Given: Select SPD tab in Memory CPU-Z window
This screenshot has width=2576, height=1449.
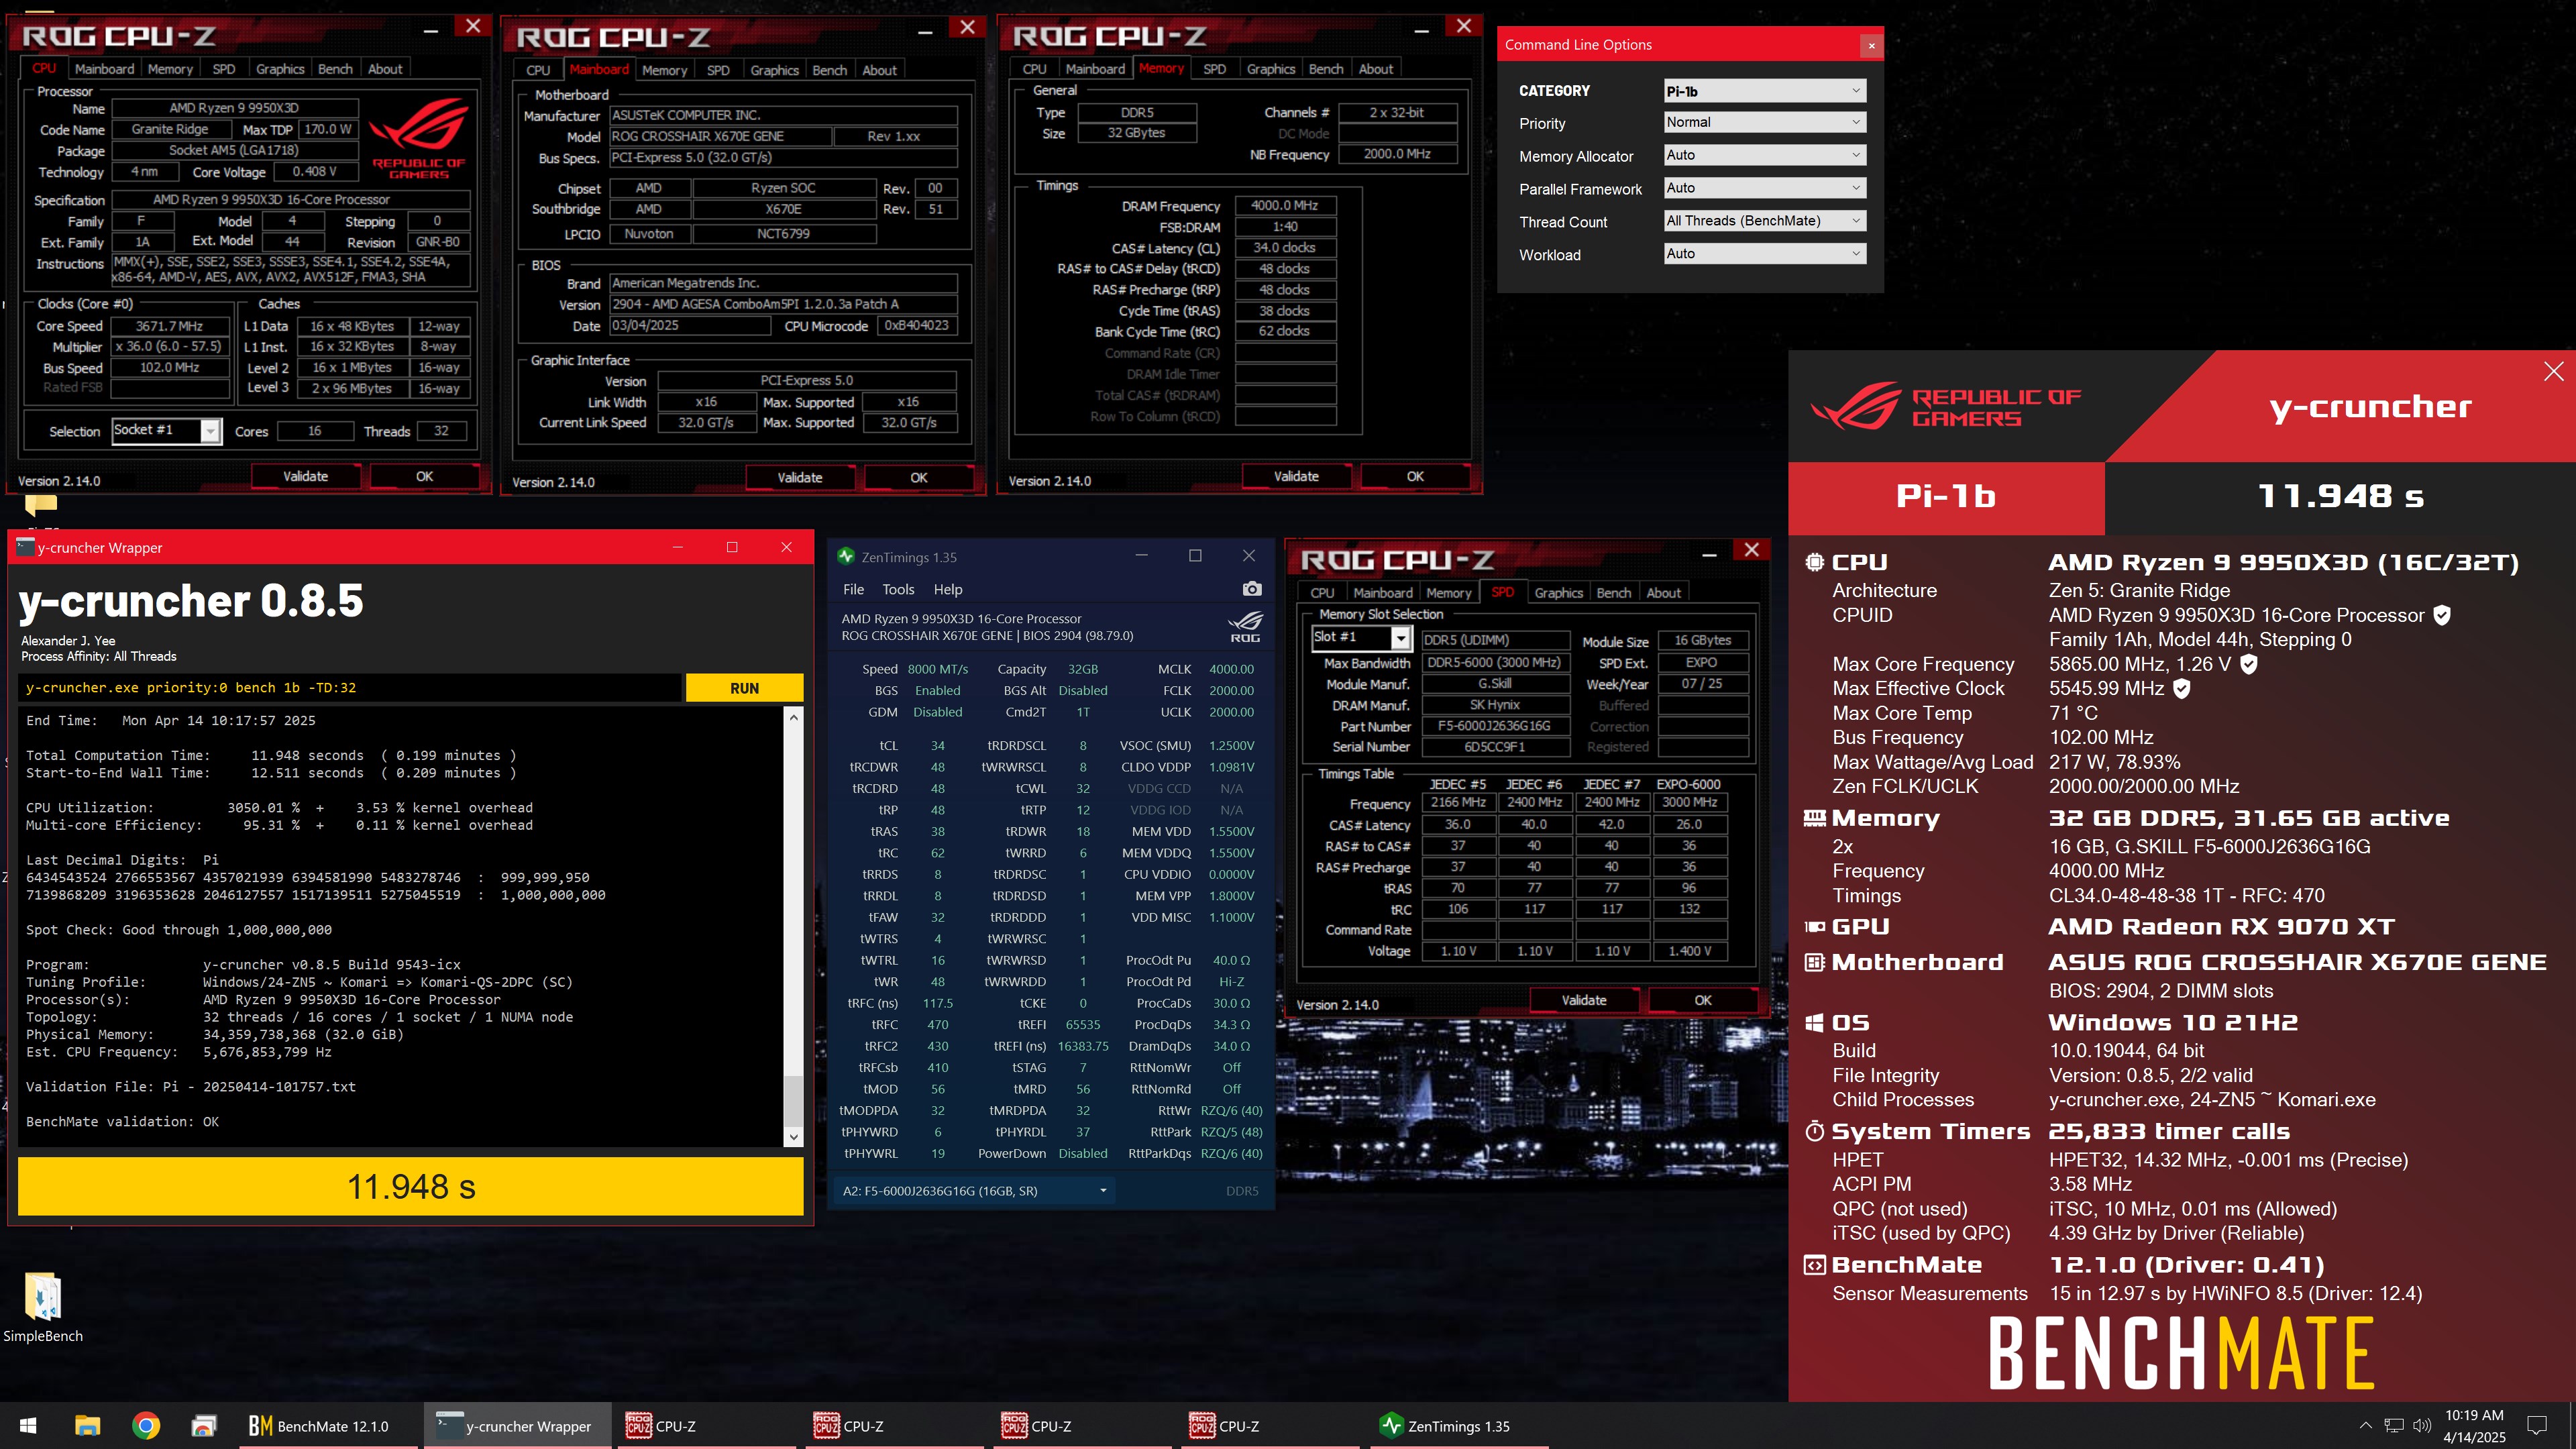Looking at the screenshot, I should click(x=1214, y=69).
